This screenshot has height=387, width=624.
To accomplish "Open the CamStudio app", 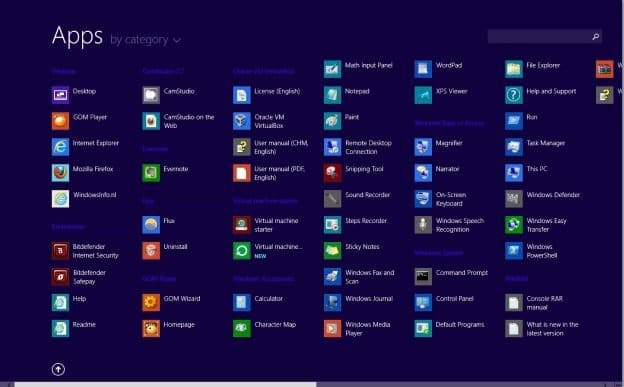I will [169, 95].
